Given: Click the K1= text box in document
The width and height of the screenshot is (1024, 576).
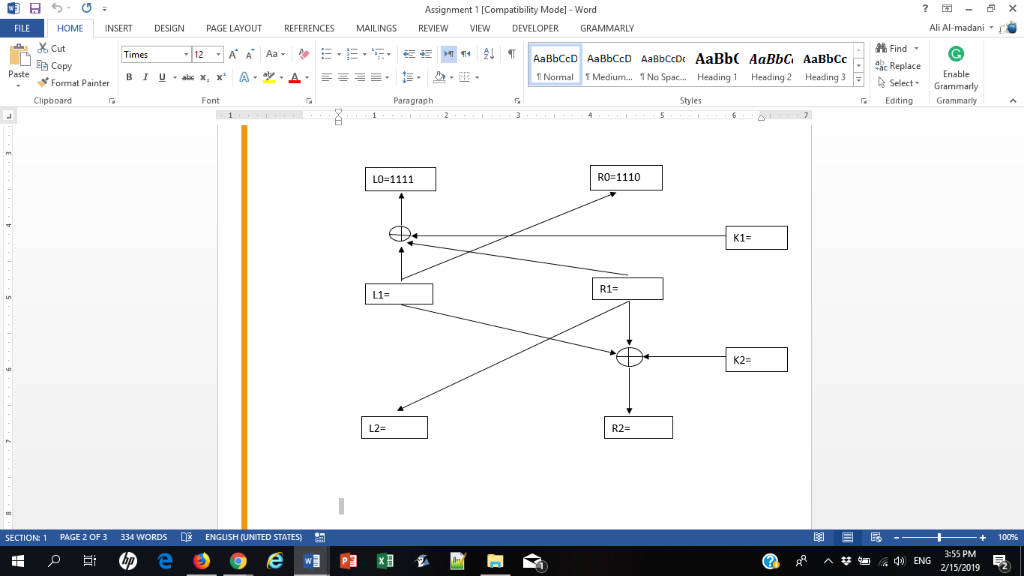Looking at the screenshot, I should click(x=756, y=237).
